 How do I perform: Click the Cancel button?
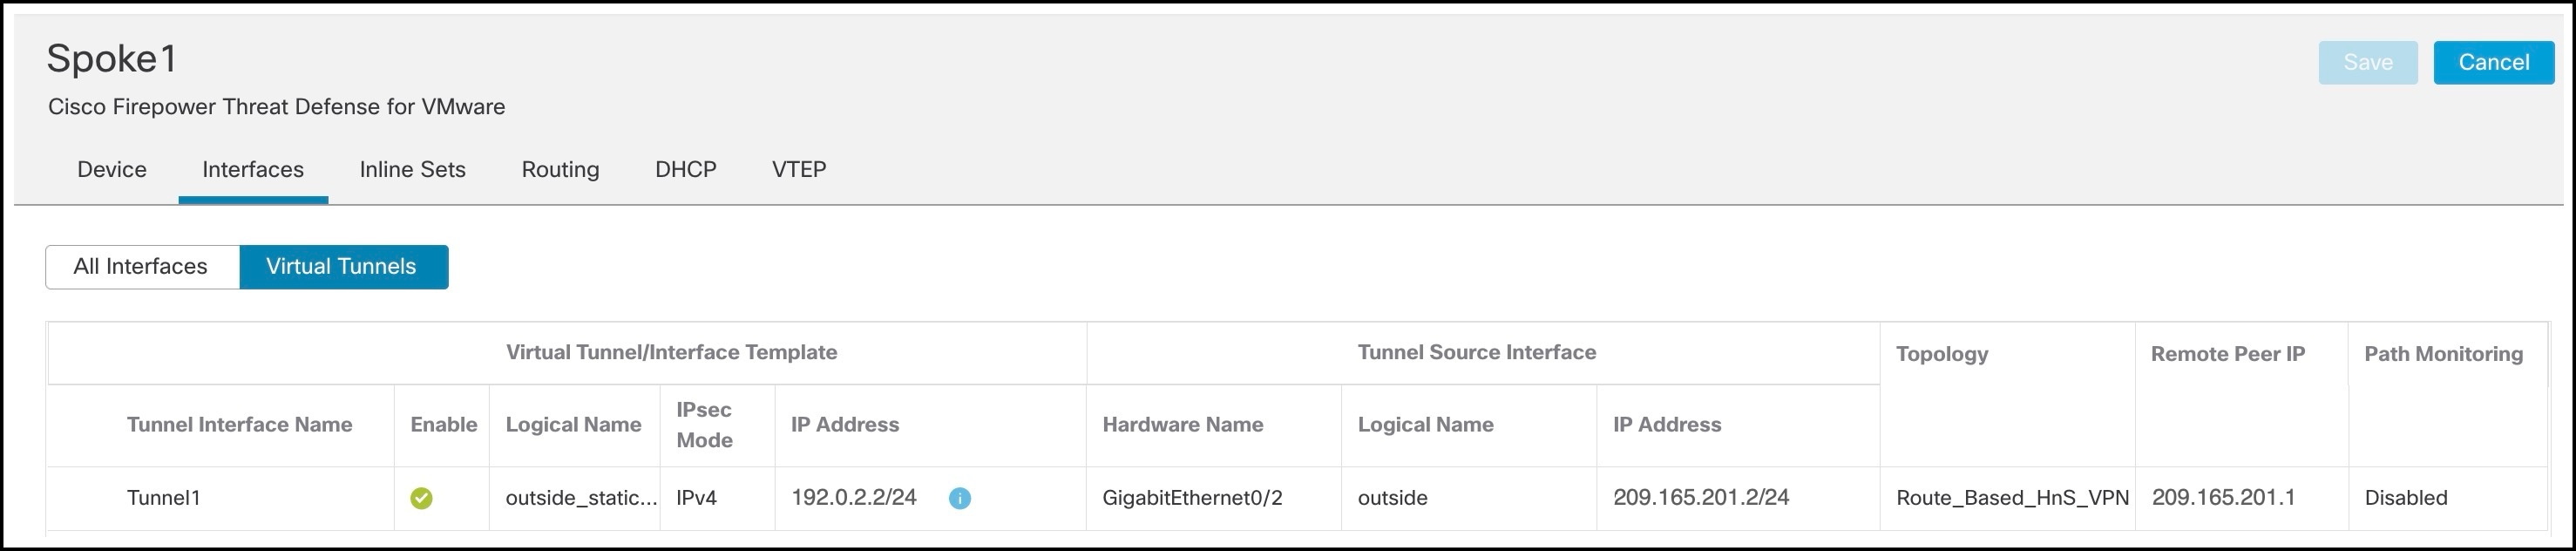(2494, 63)
